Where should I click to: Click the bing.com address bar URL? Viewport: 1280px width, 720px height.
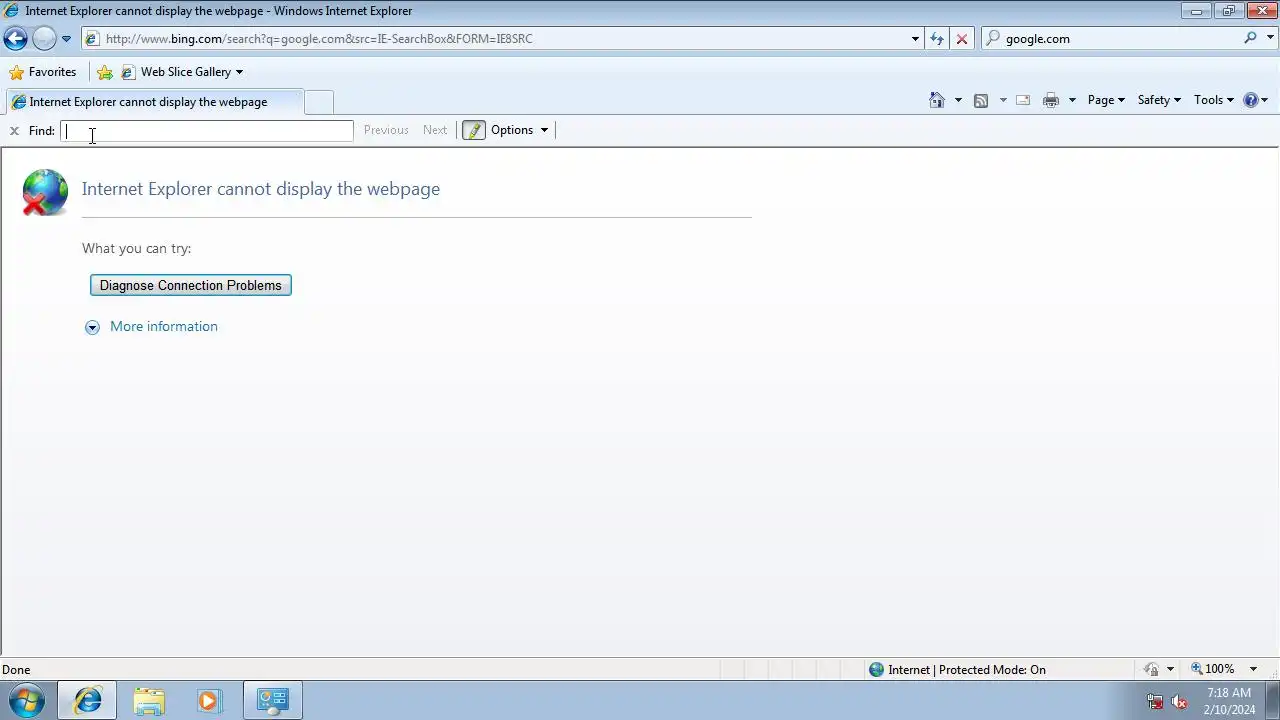[x=319, y=39]
